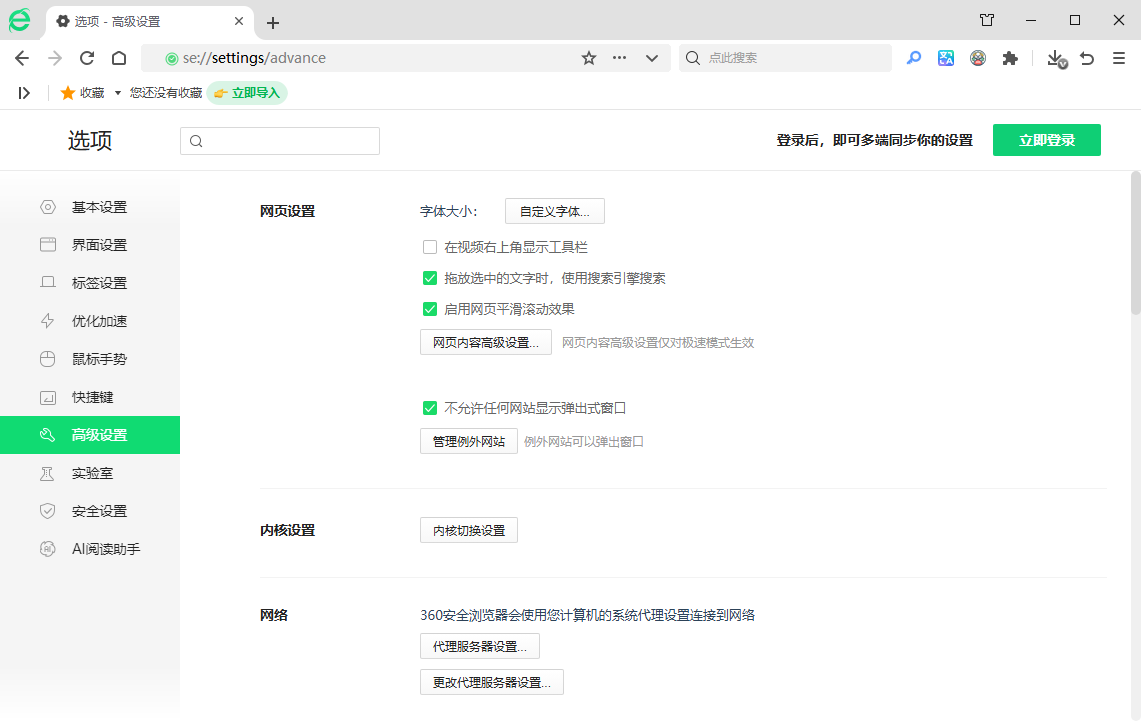1141x721 pixels.
Task: Open a new tab with the plus button
Action: 274,20
